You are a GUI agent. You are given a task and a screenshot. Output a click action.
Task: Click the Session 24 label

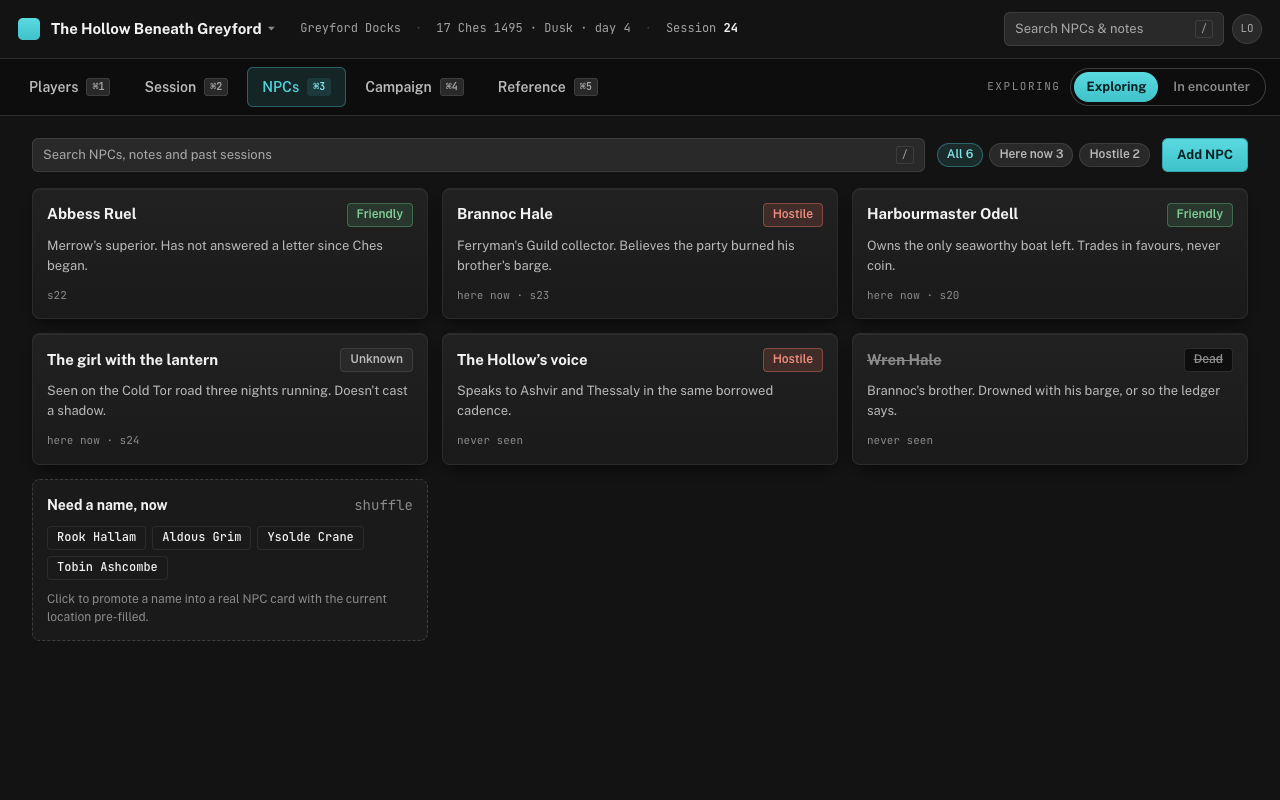(702, 29)
